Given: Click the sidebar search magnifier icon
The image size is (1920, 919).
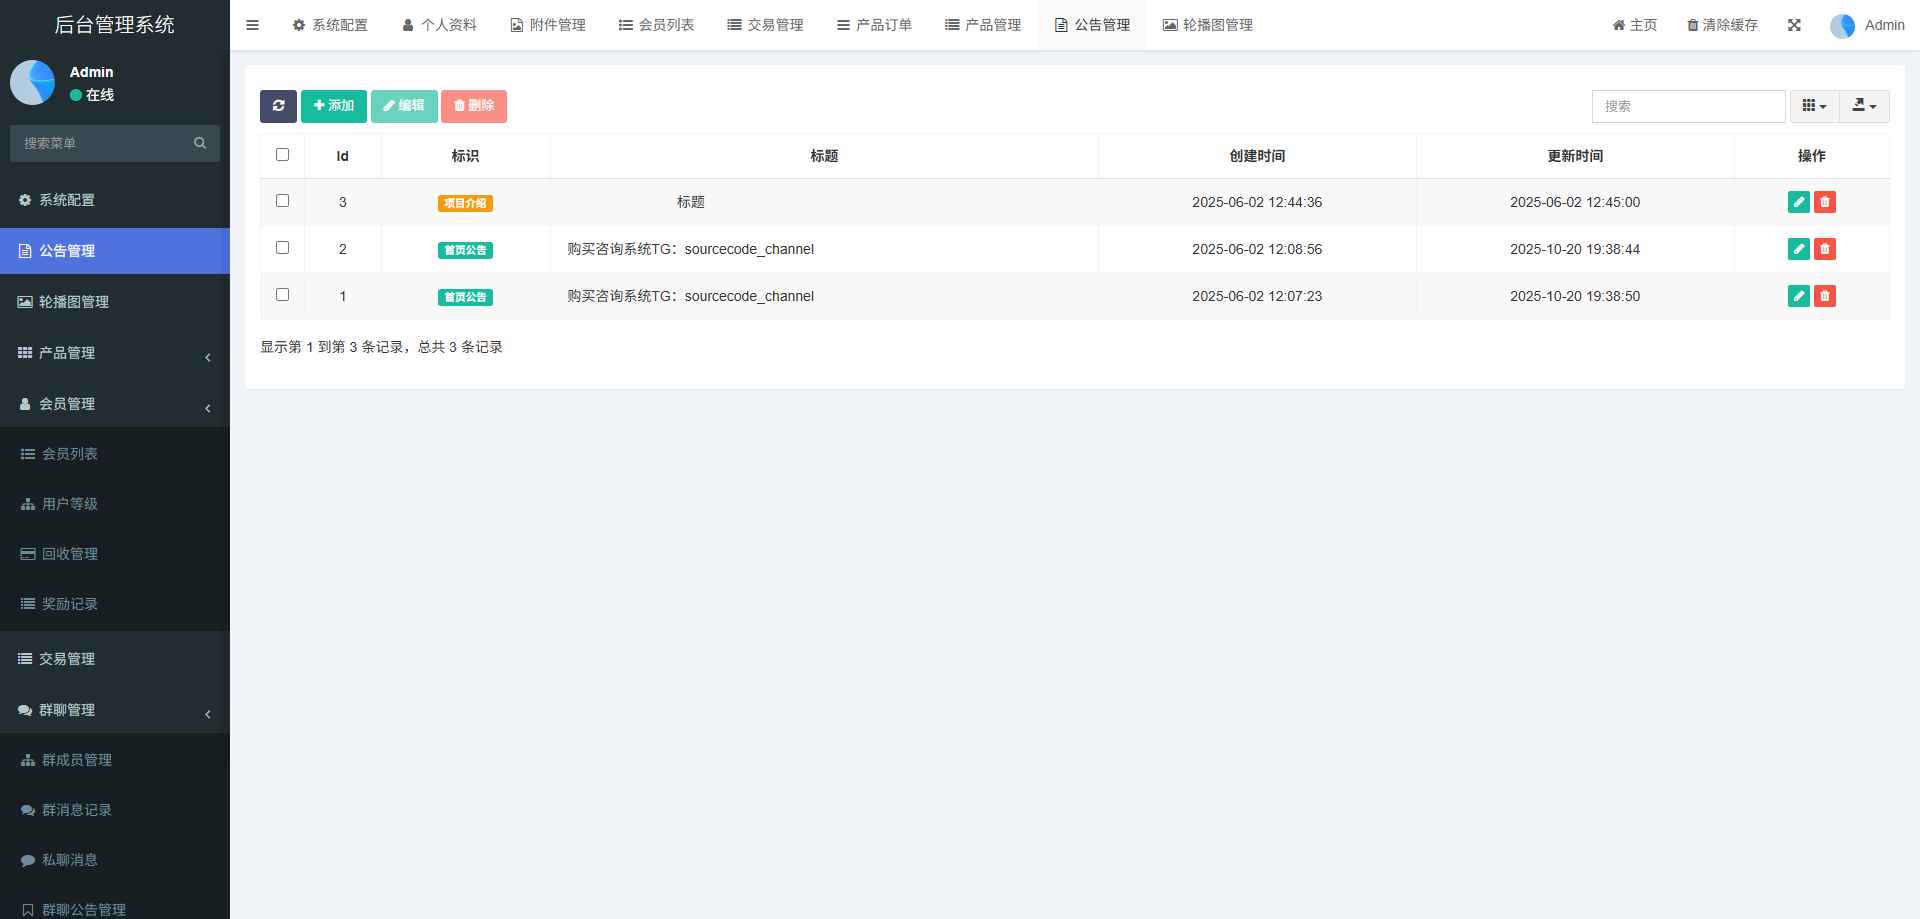Looking at the screenshot, I should (x=200, y=143).
